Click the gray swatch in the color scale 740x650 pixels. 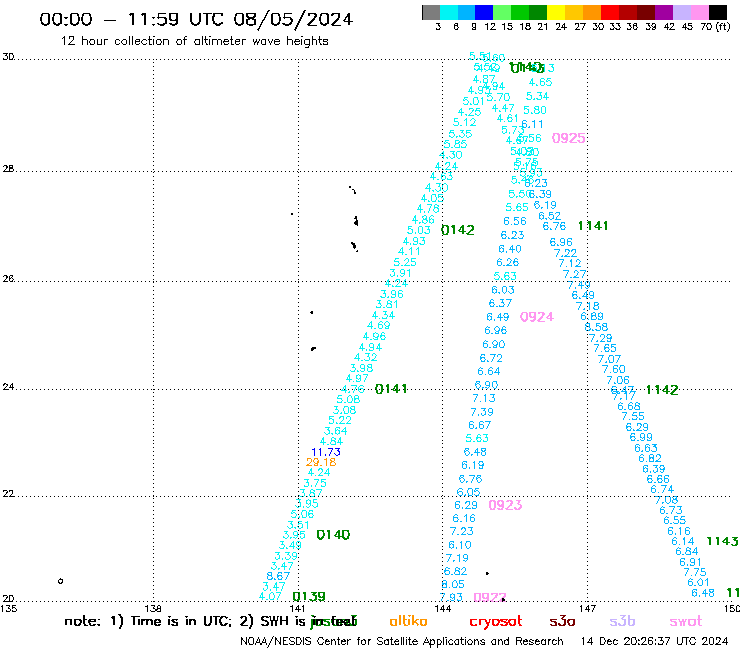click(x=431, y=12)
